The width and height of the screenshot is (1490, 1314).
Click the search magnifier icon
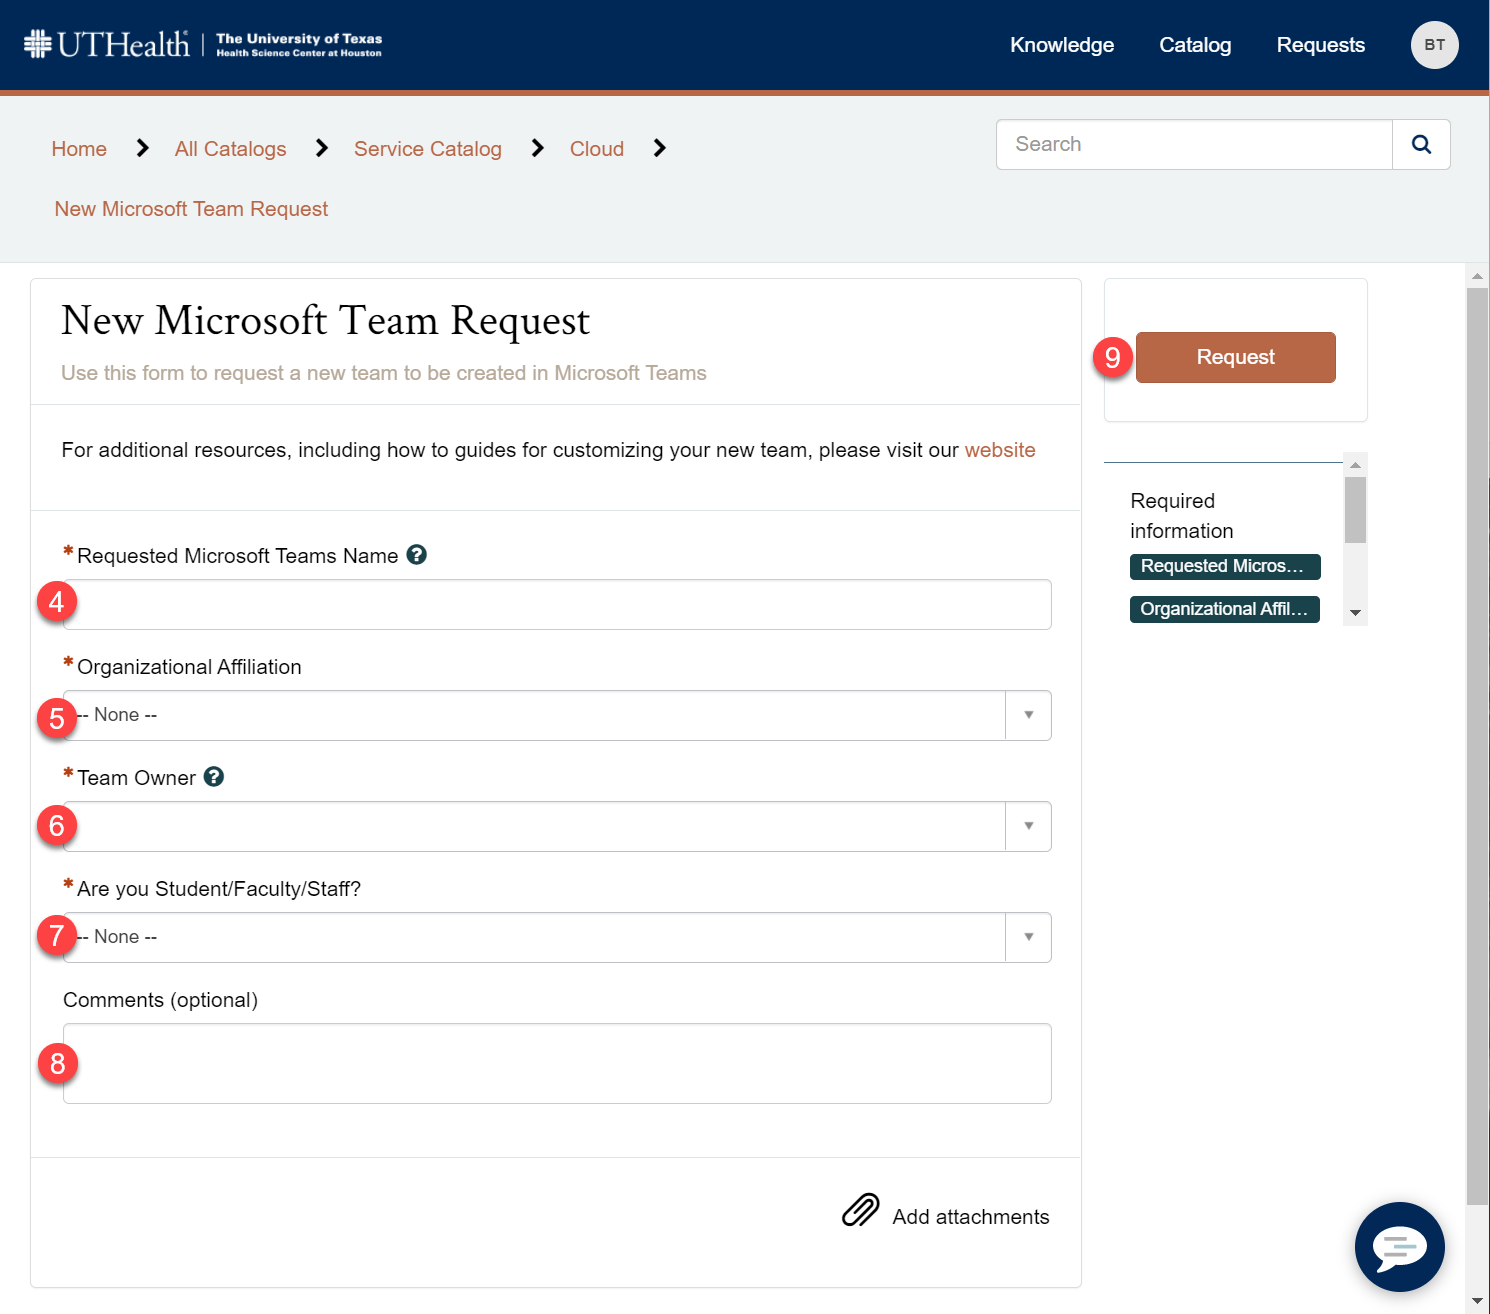[x=1421, y=145]
